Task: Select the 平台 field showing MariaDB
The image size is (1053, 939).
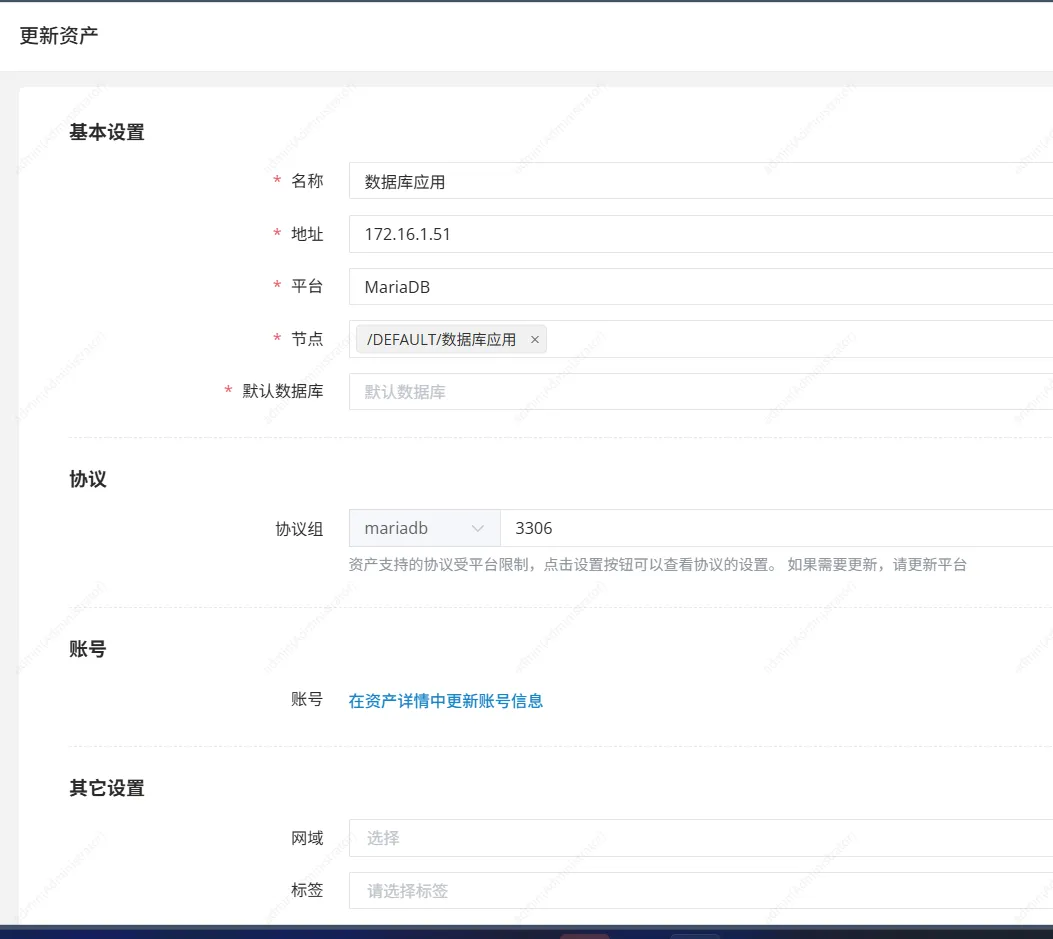Action: pyautogui.click(x=700, y=287)
